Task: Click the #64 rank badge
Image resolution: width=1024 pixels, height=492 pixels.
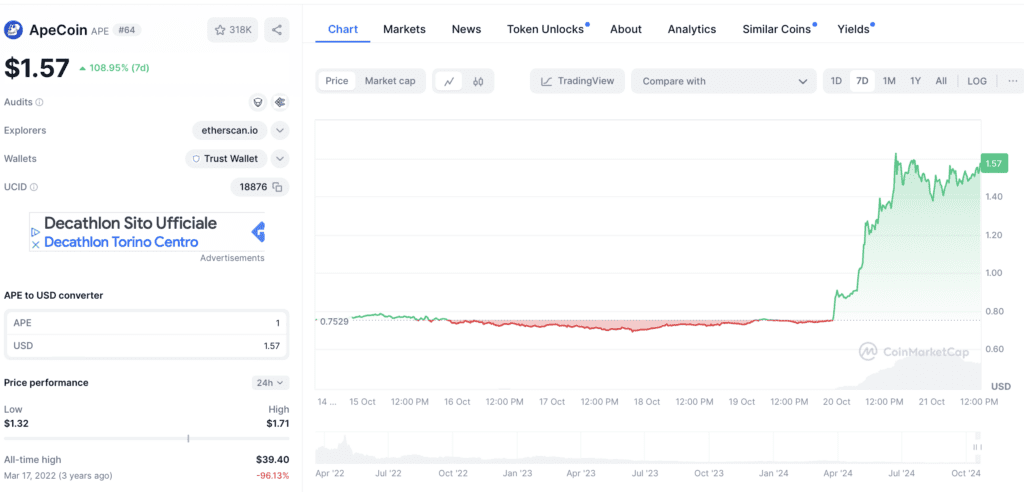Action: click(x=127, y=30)
